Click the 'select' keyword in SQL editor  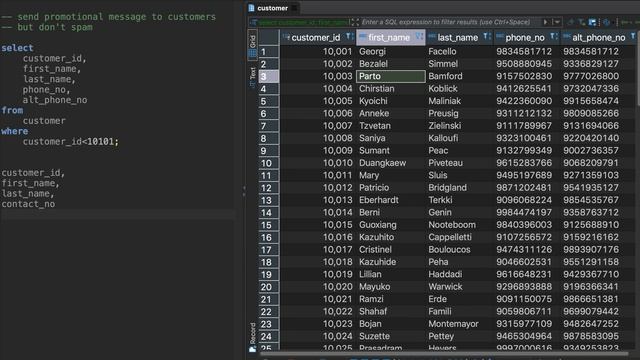click(x=17, y=48)
